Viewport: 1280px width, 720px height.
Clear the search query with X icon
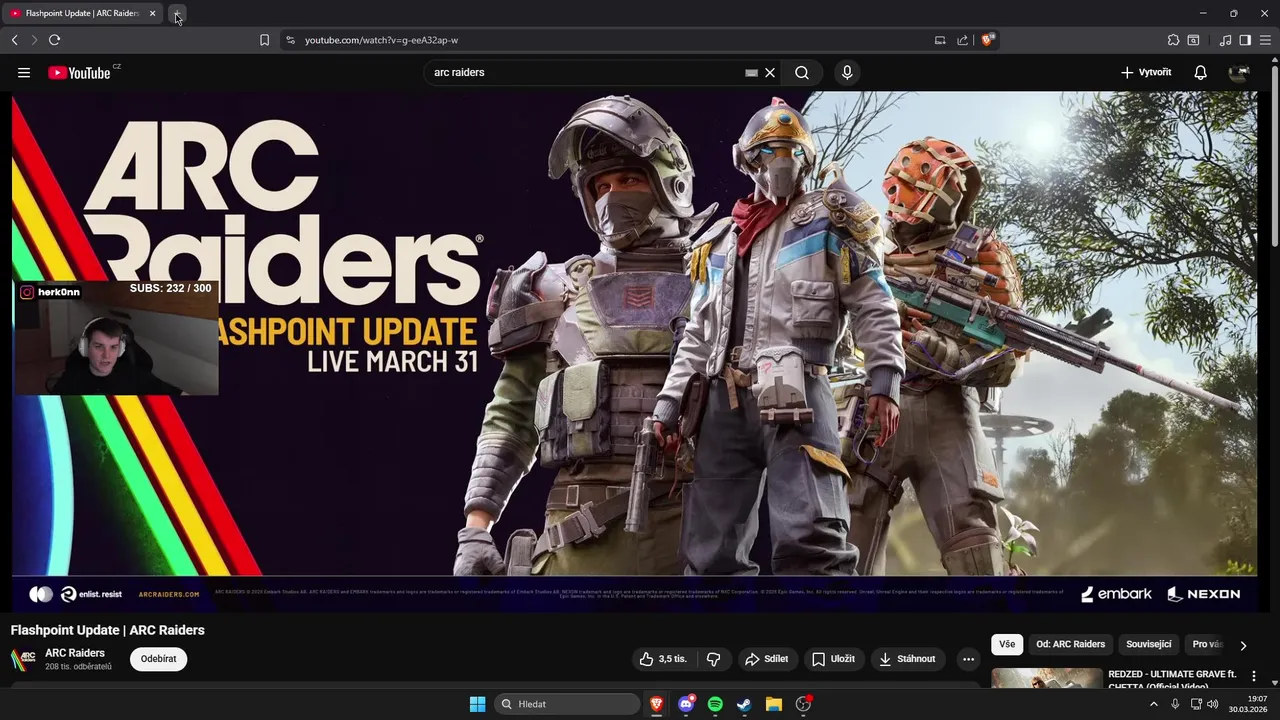(x=770, y=72)
